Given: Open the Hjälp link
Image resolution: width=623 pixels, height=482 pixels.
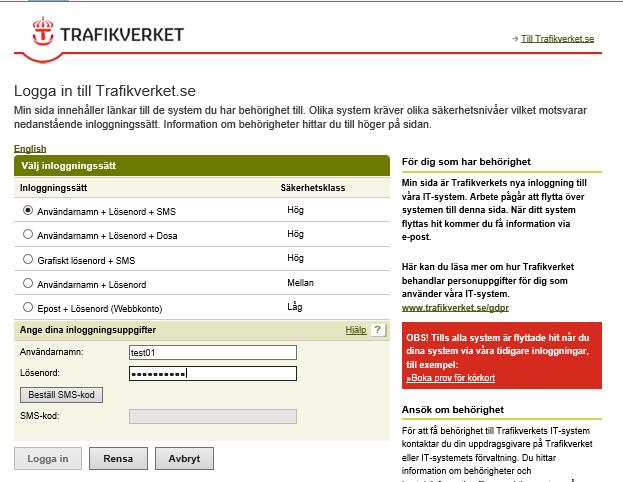Looking at the screenshot, I should [356, 330].
